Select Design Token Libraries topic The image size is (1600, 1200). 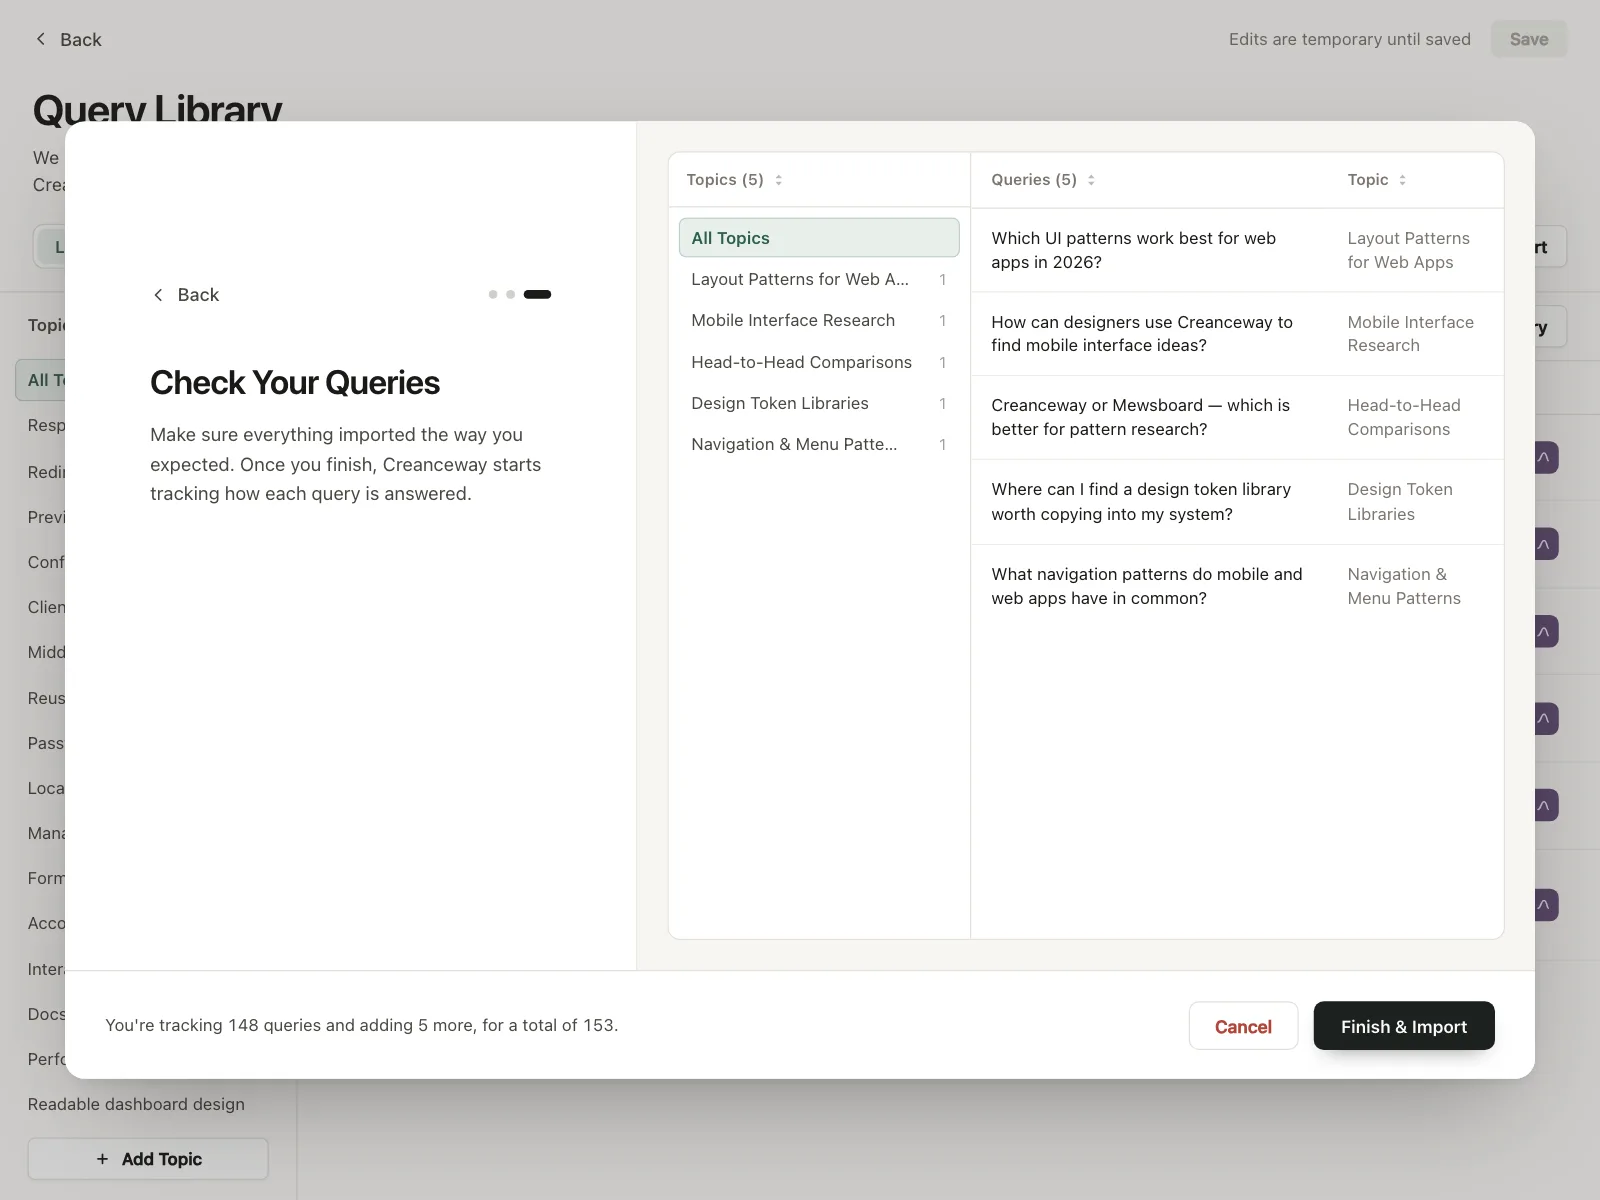[x=819, y=403]
